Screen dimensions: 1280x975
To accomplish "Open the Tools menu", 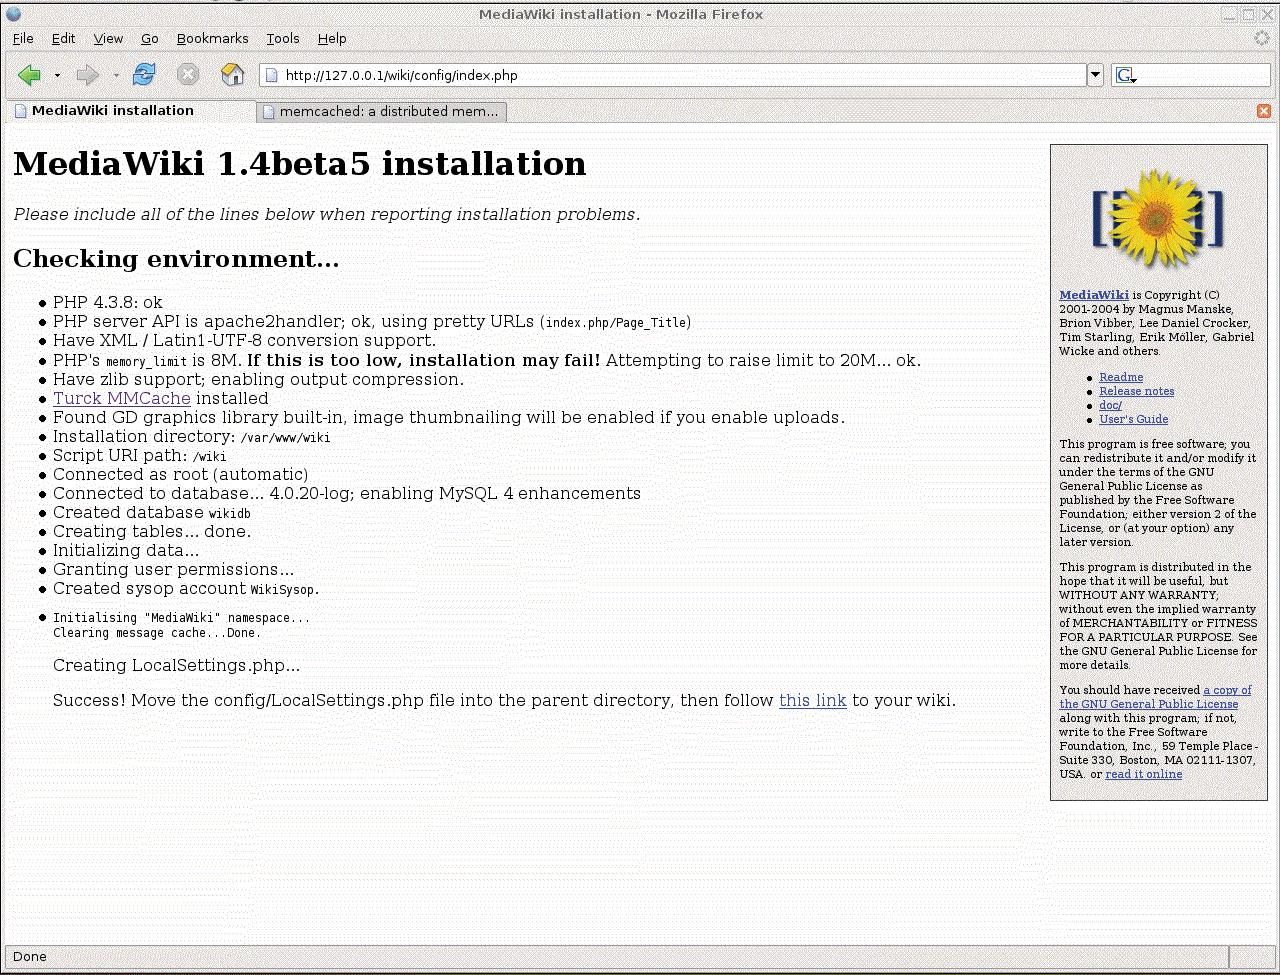I will point(283,38).
